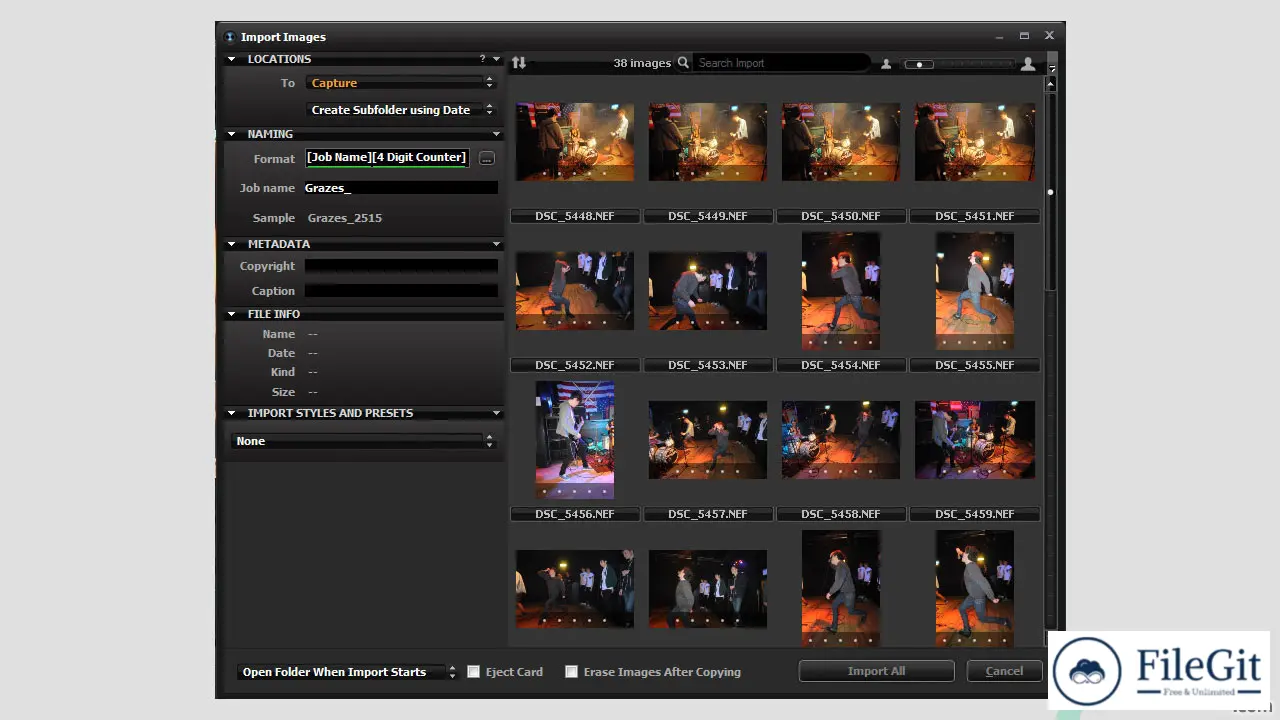The image size is (1280, 720).
Task: Click the large thumbnail size person icon
Action: (1028, 64)
